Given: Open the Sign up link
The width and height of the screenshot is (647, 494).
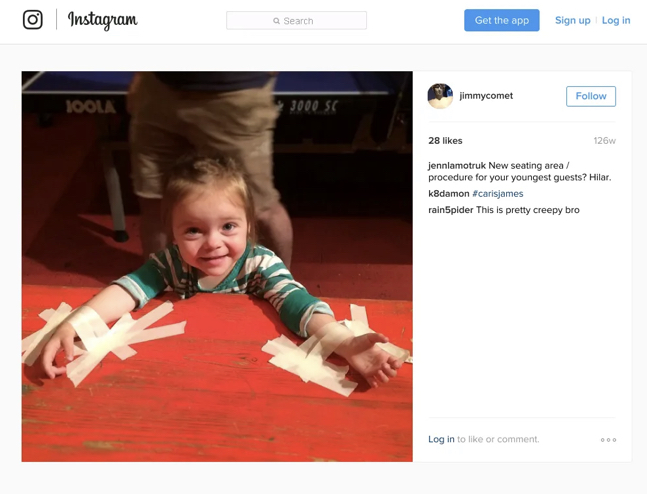Looking at the screenshot, I should pos(572,20).
